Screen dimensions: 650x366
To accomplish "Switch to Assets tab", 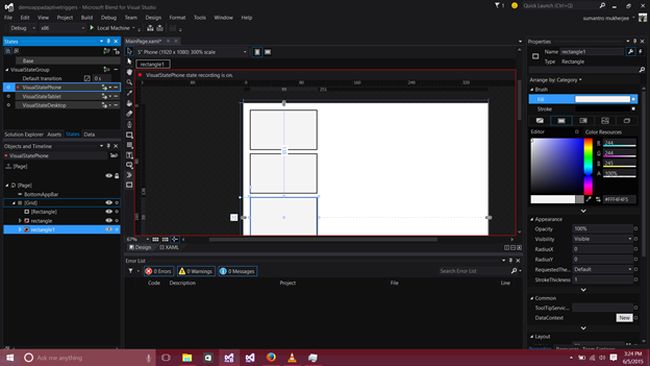I will [54, 134].
